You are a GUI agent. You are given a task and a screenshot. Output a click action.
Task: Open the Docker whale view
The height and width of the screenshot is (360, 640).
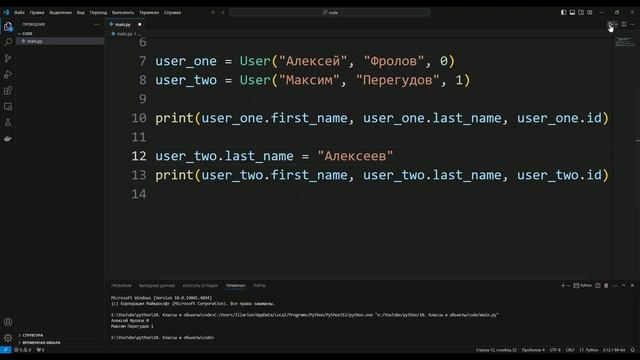tap(8, 139)
